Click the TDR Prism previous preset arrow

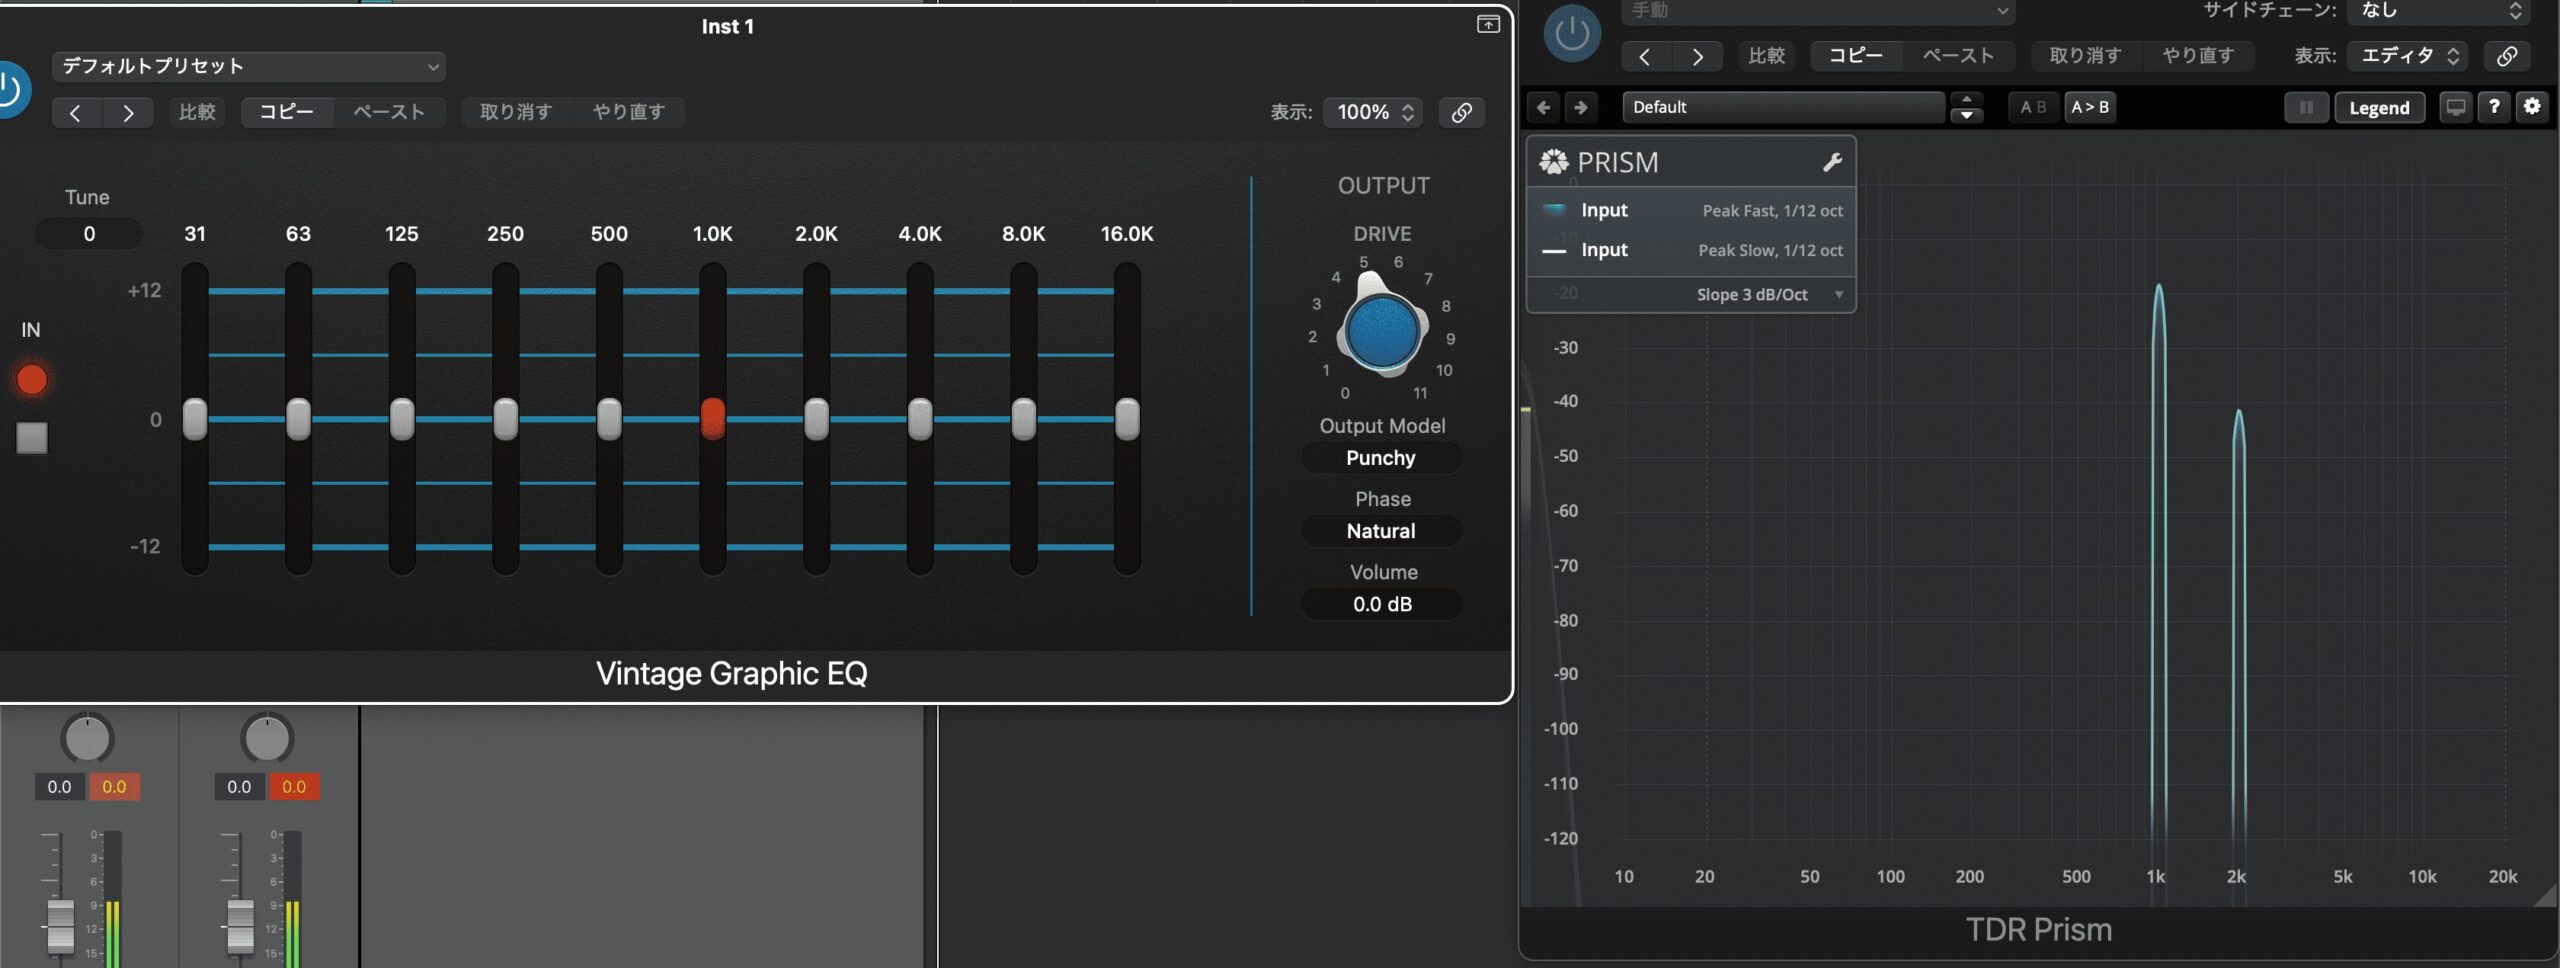[x=1544, y=107]
